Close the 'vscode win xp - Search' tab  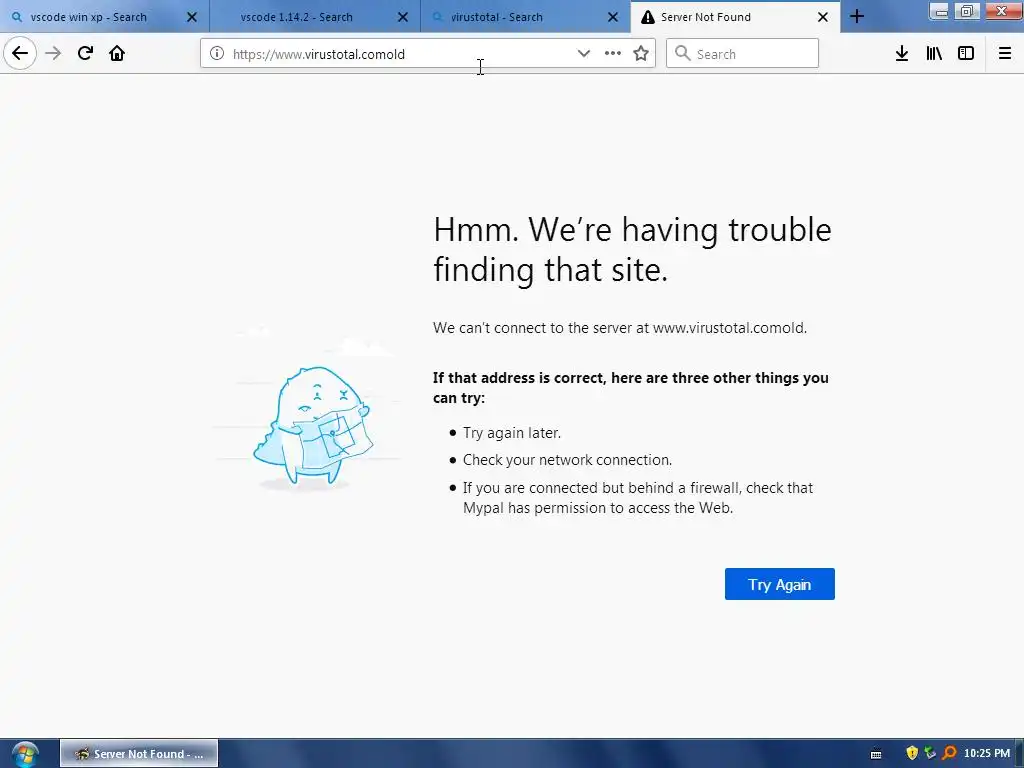coord(192,17)
